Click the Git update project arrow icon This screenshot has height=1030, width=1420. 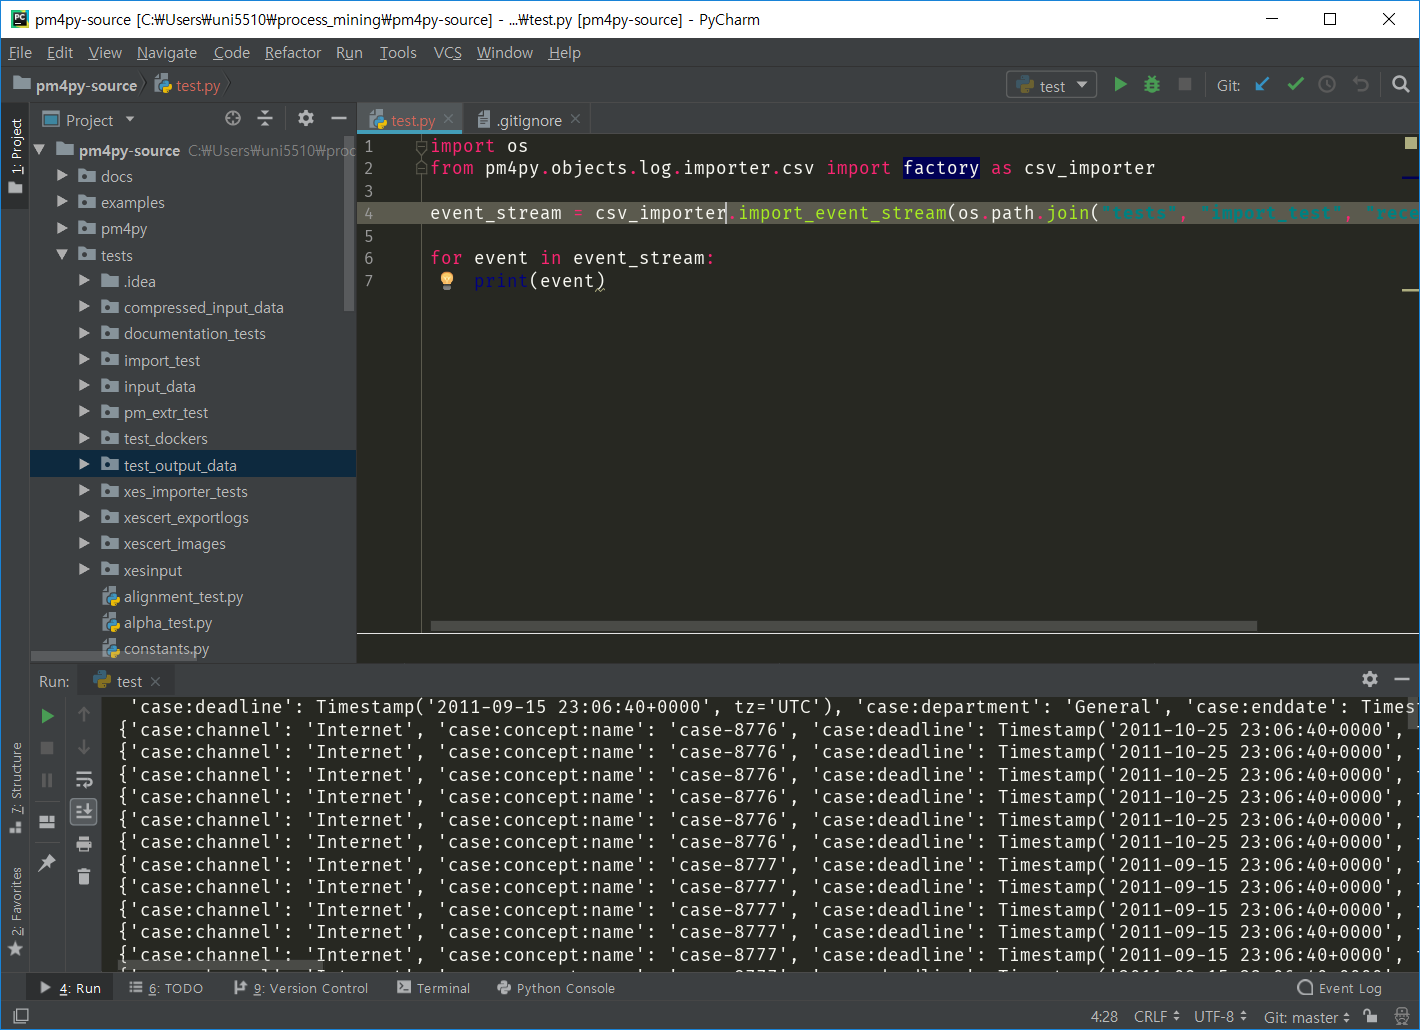pyautogui.click(x=1262, y=85)
